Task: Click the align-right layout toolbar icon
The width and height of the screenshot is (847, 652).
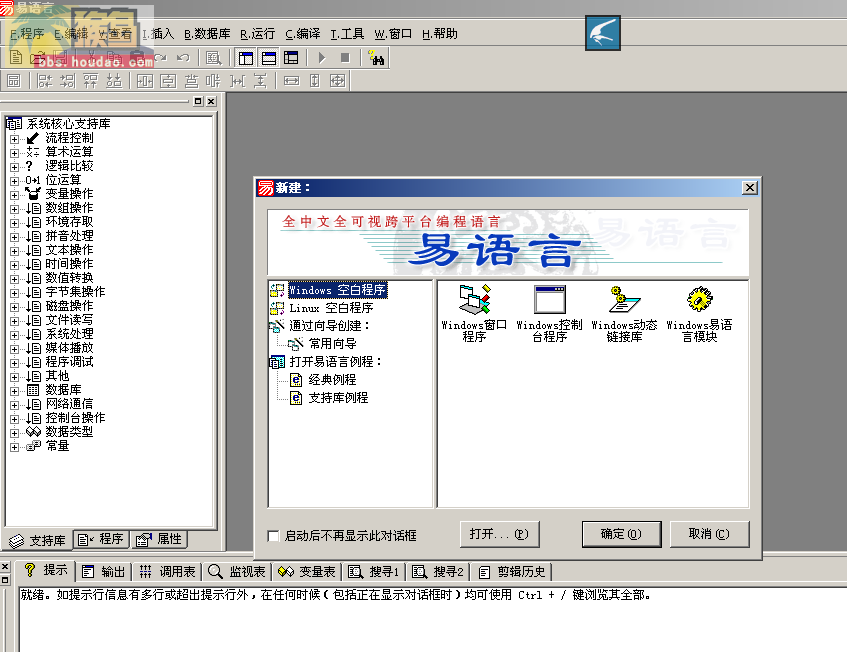Action: coord(67,81)
